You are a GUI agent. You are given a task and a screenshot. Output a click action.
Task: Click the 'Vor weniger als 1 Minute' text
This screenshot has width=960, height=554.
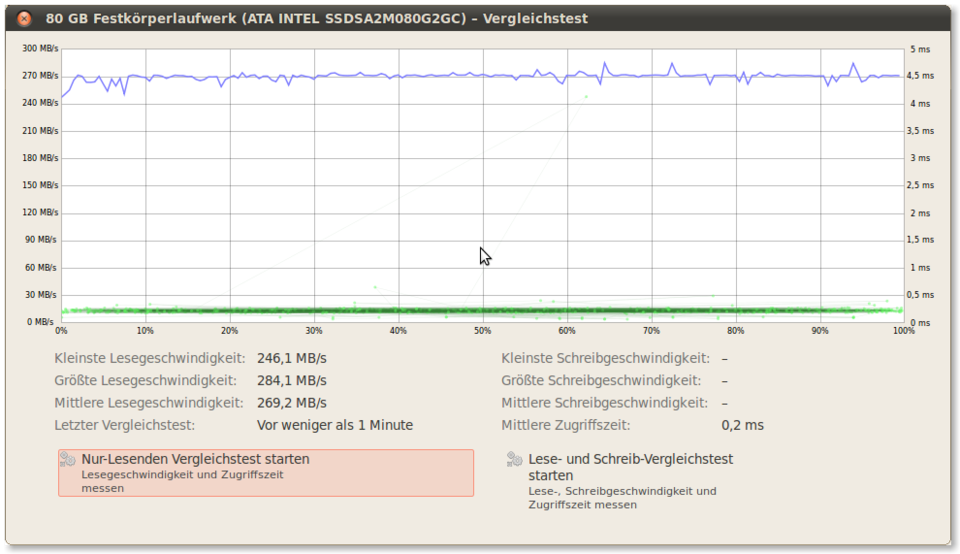click(x=334, y=425)
